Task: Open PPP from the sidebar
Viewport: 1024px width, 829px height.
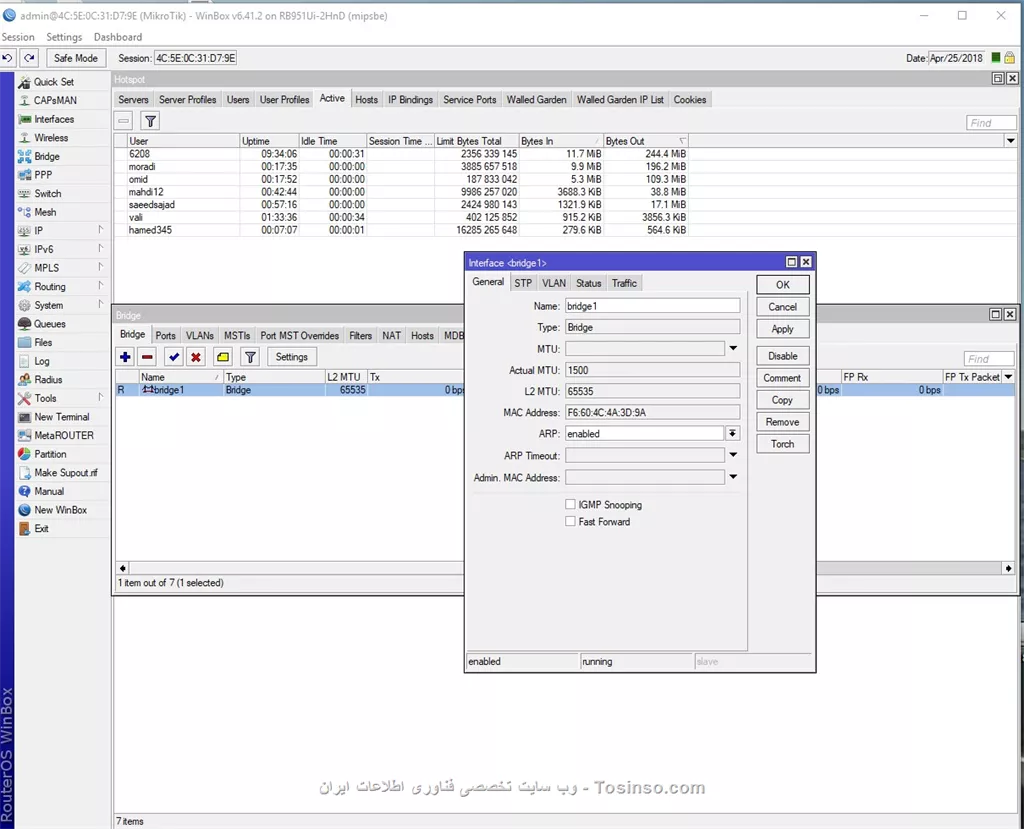Action: point(43,175)
